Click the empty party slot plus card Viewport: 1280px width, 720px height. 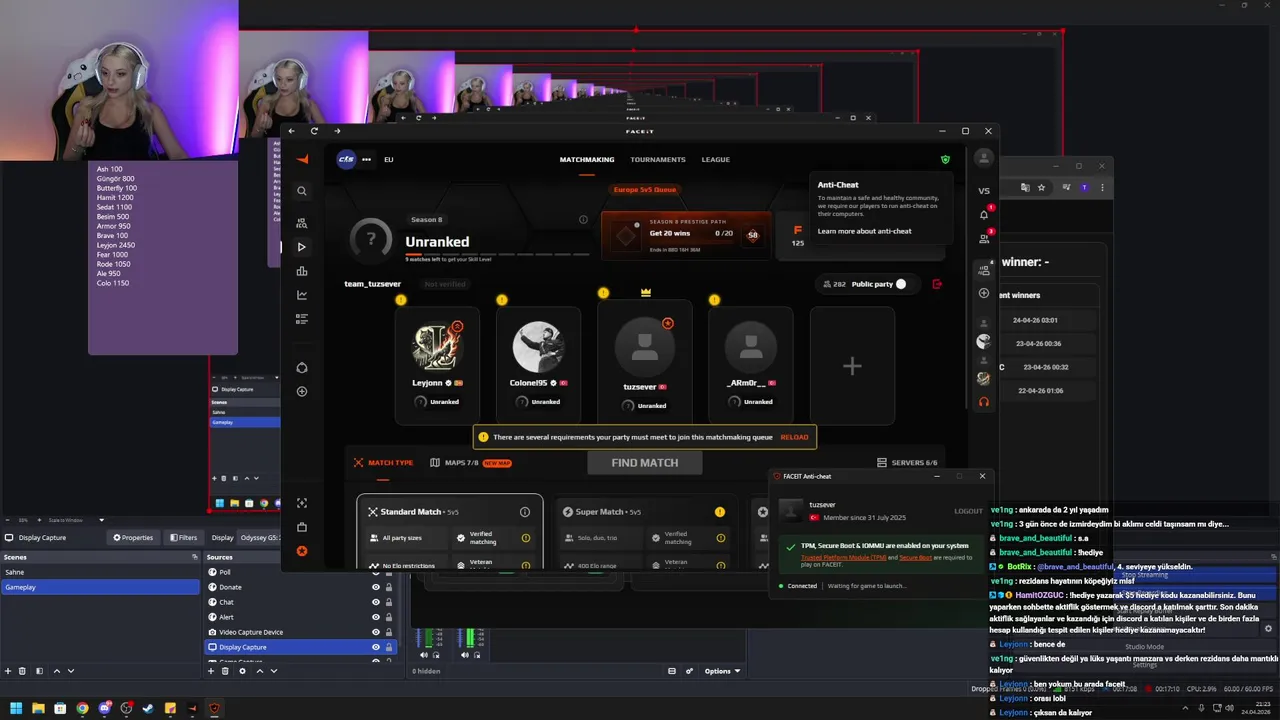coord(852,366)
